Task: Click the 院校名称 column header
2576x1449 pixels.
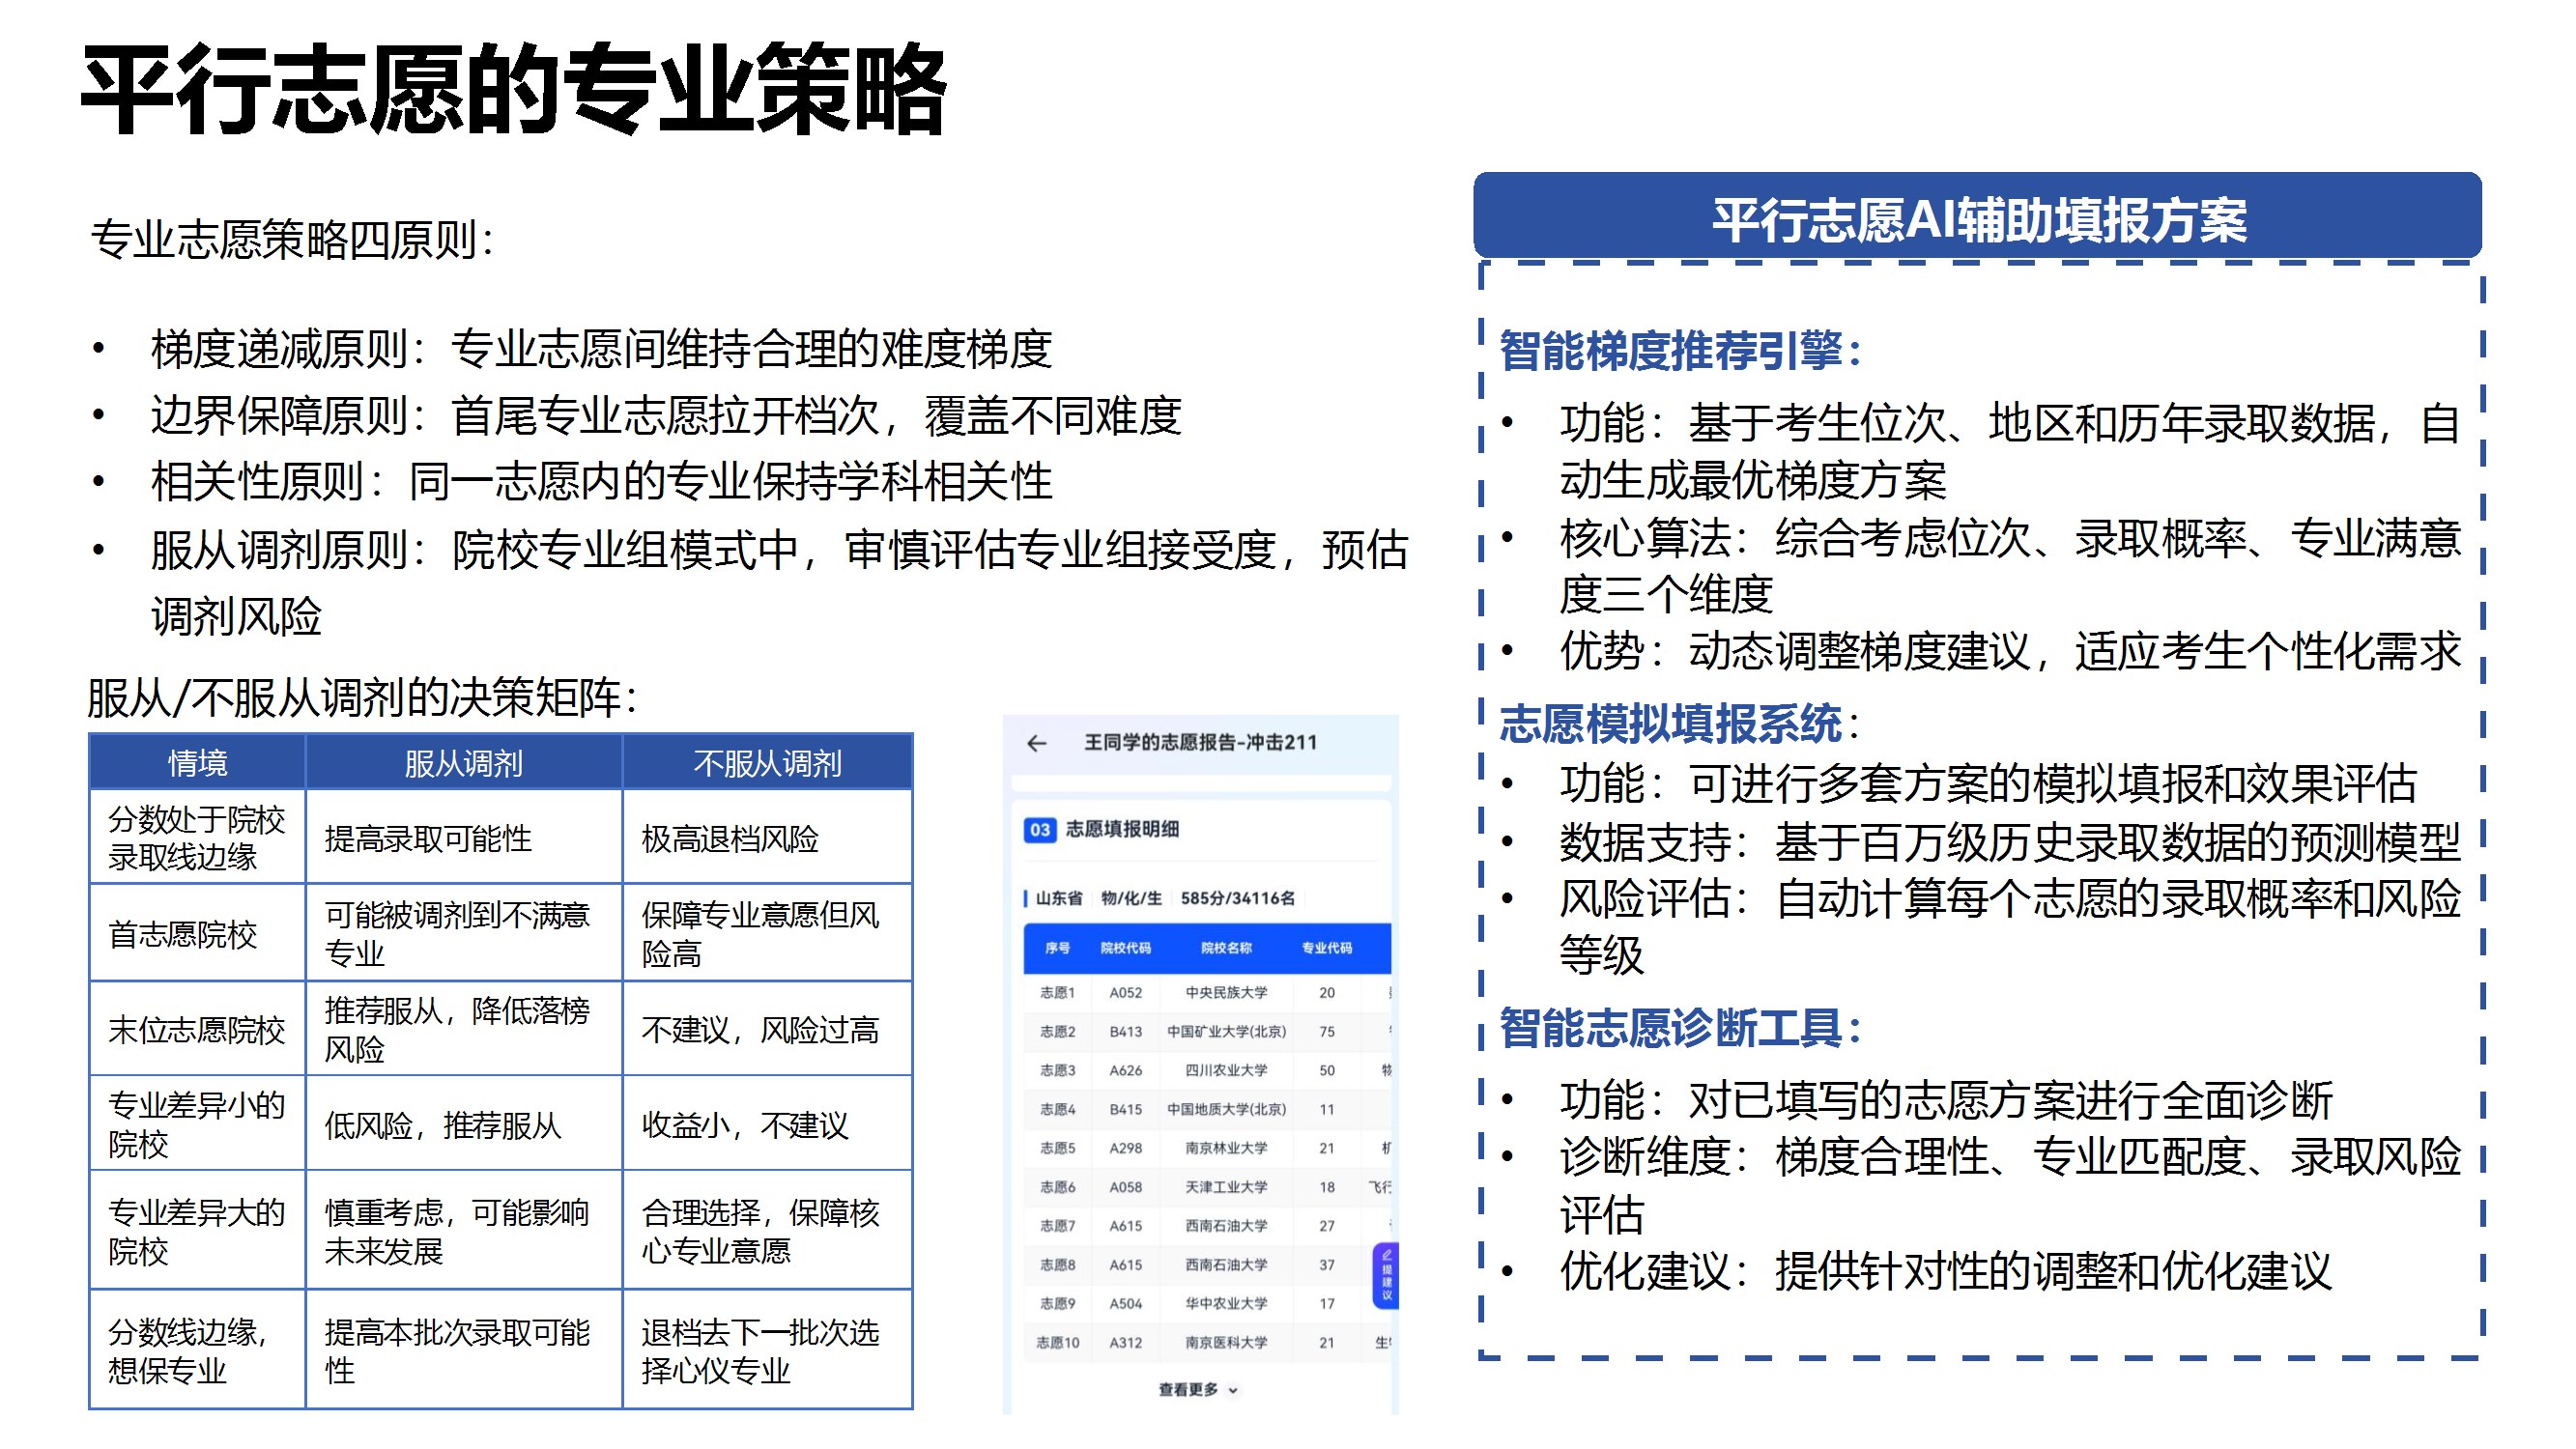Action: tap(1226, 948)
